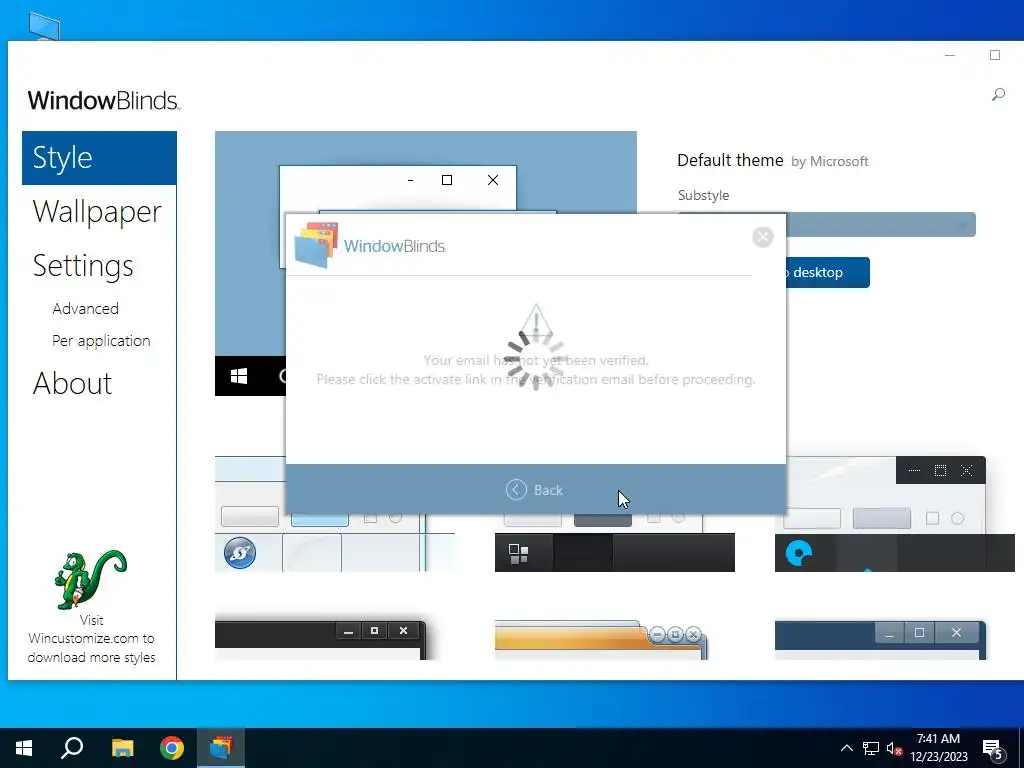1024x768 pixels.
Task: Go to Advanced settings
Action: pyautogui.click(x=86, y=308)
